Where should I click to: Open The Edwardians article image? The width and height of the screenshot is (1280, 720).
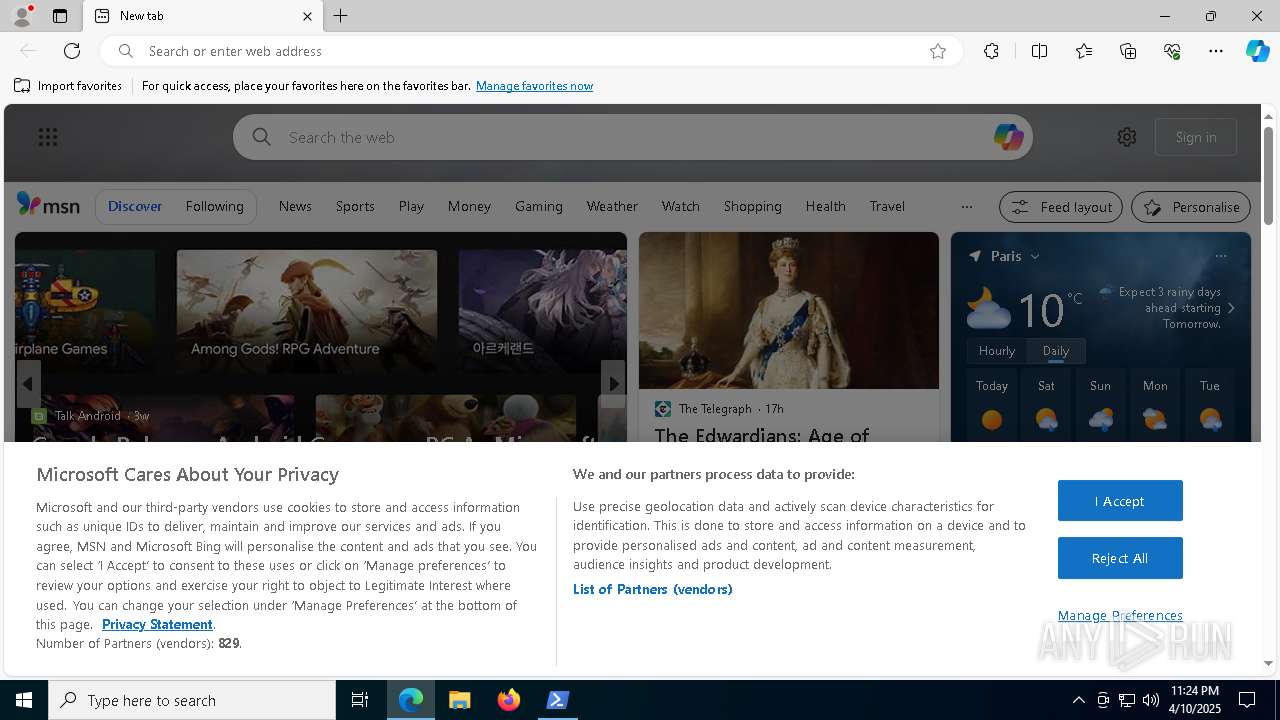[788, 311]
